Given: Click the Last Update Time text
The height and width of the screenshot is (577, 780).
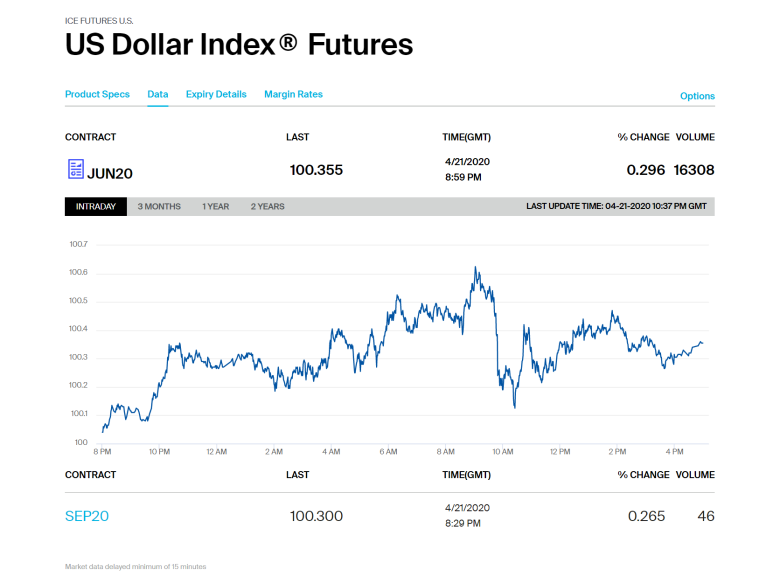Looking at the screenshot, I should click(616, 207).
